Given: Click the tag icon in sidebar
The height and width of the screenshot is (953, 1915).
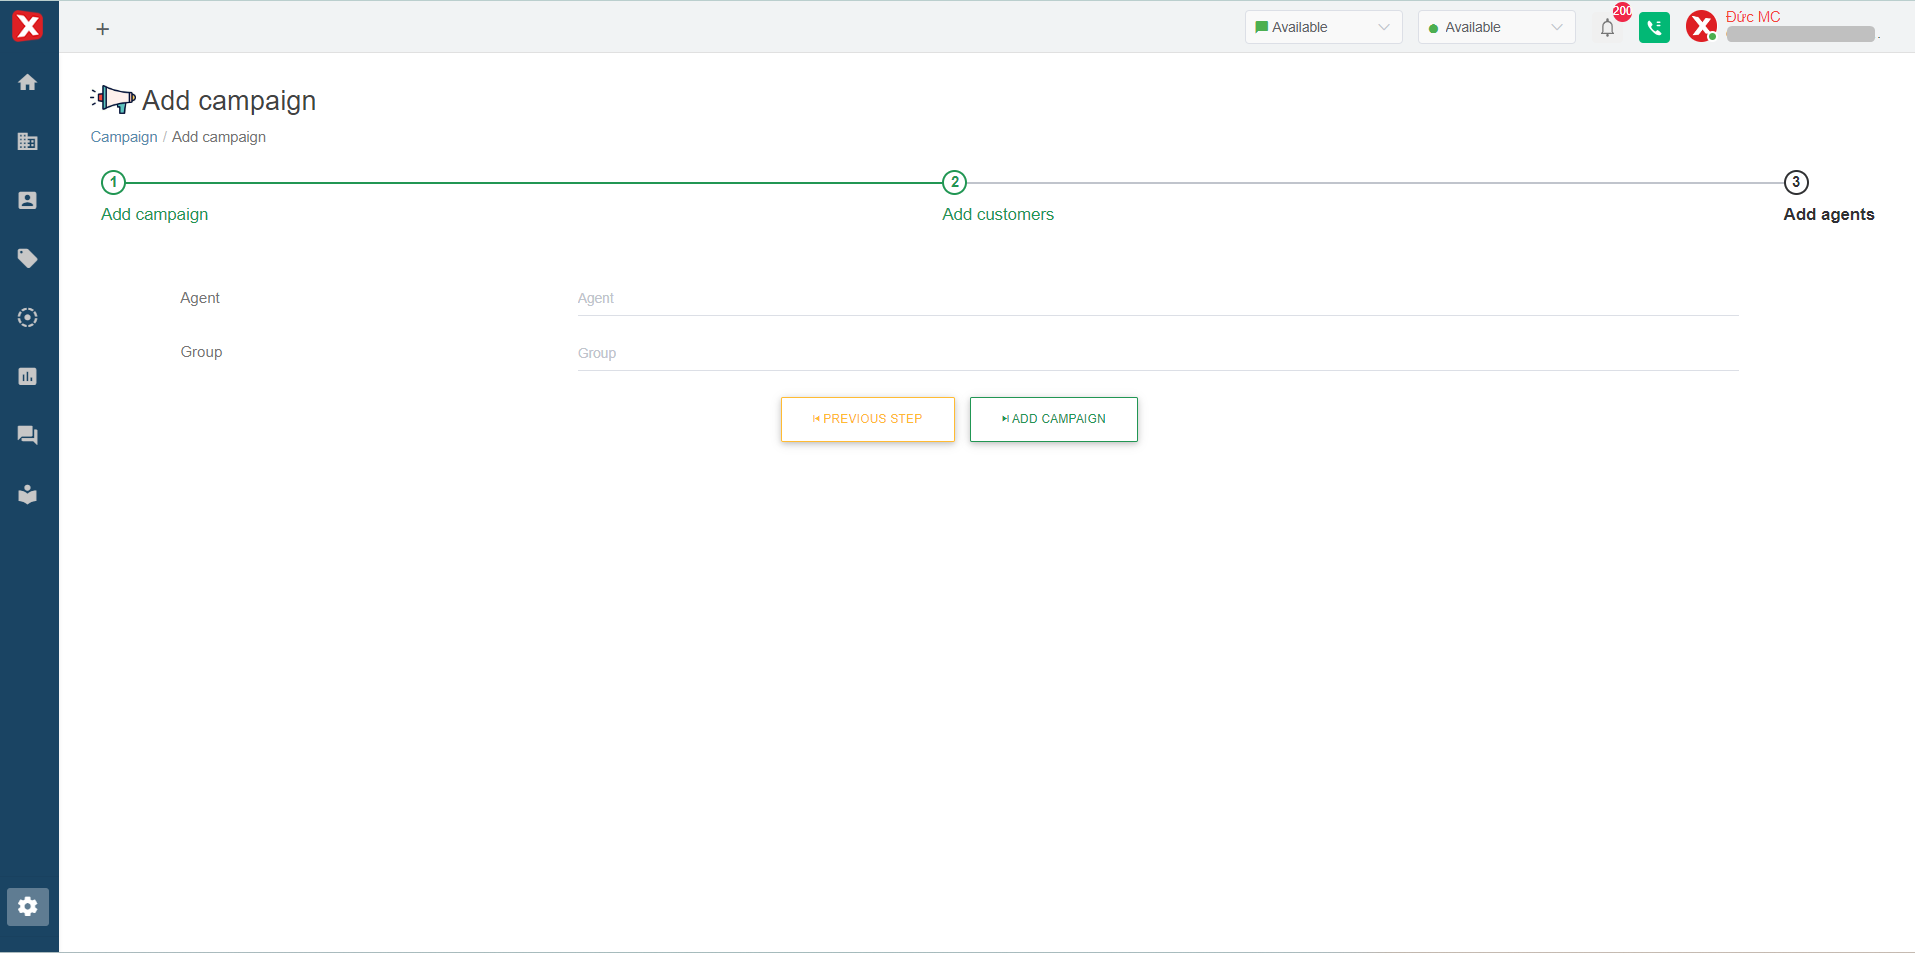Looking at the screenshot, I should tap(28, 259).
